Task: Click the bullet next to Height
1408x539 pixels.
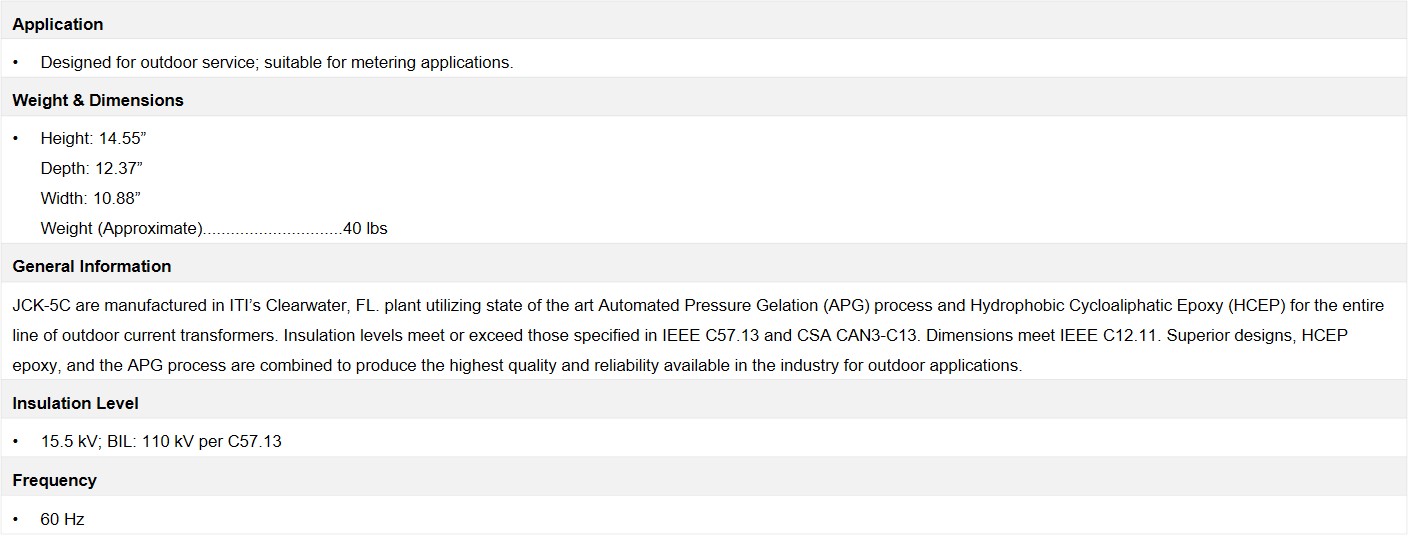Action: click(16, 138)
